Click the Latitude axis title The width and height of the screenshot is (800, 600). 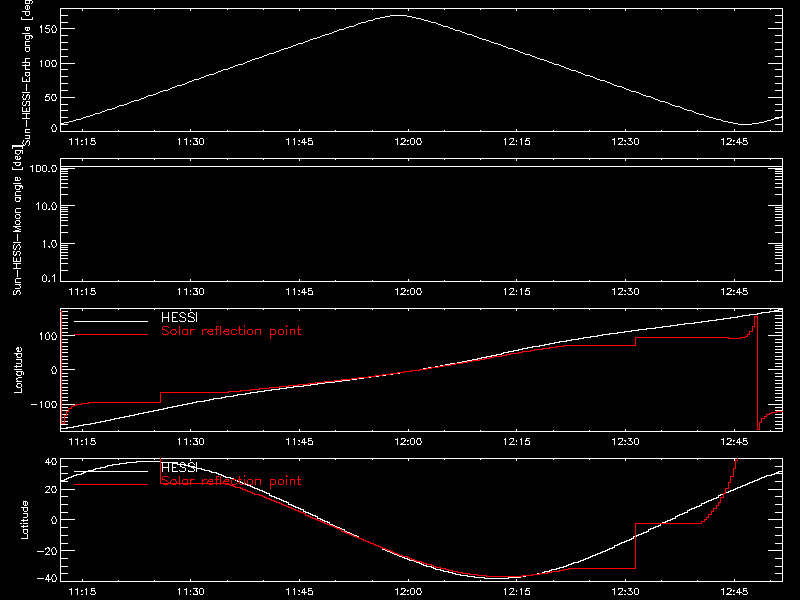click(x=24, y=519)
